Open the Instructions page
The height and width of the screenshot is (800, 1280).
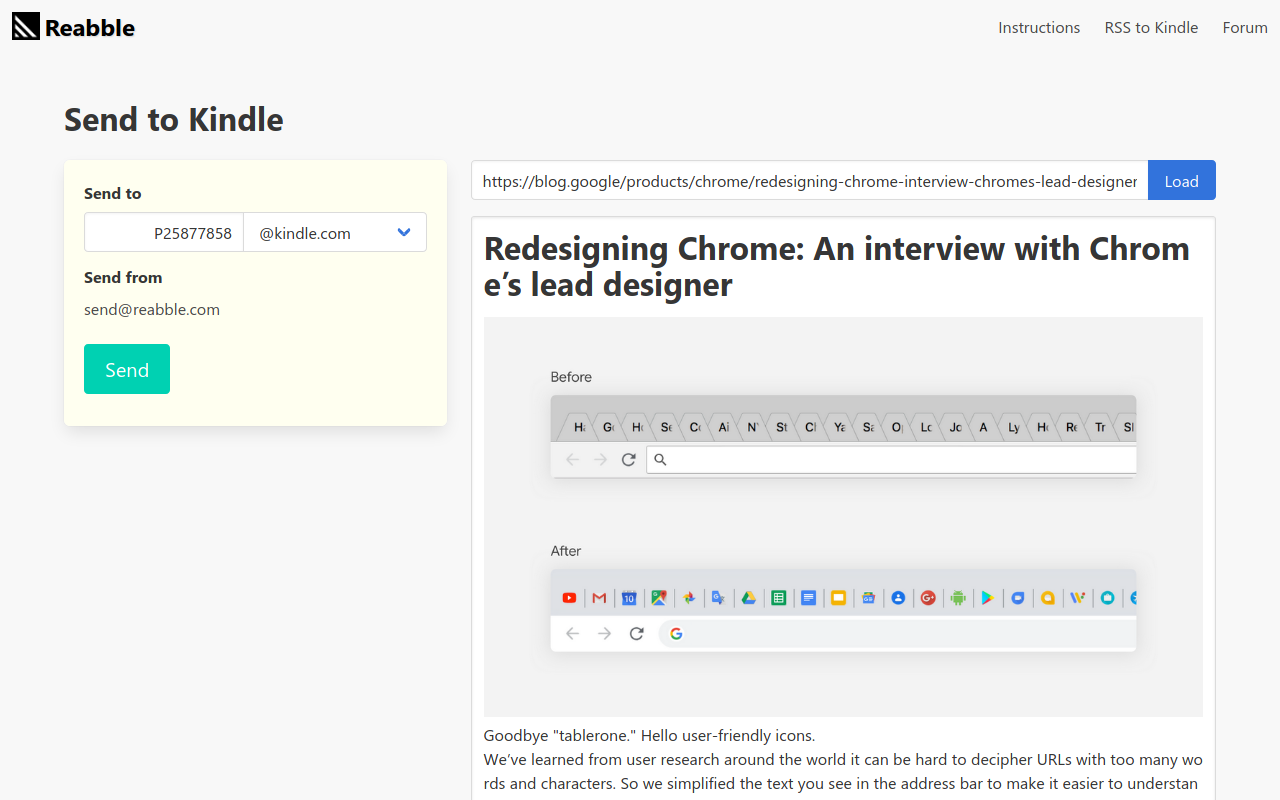[1039, 27]
